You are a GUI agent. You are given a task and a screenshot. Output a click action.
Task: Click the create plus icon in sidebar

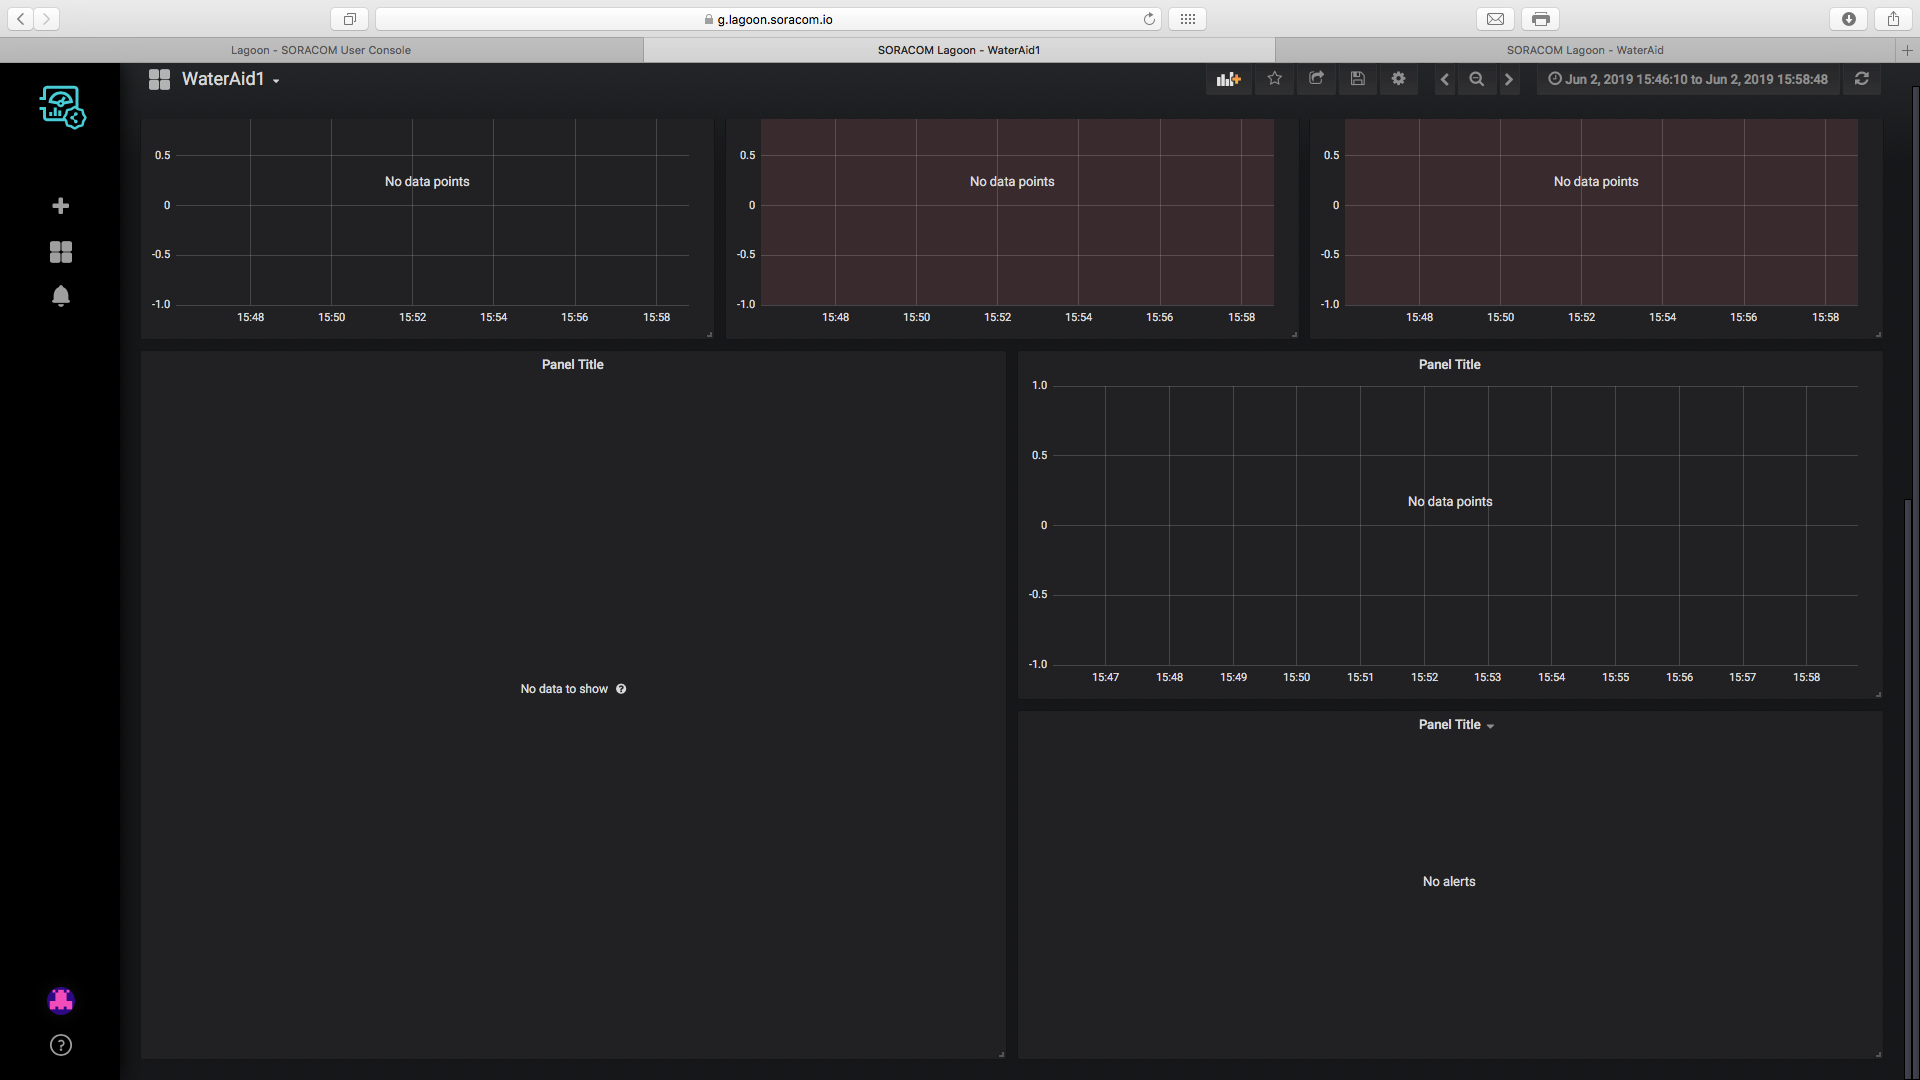pos(61,206)
